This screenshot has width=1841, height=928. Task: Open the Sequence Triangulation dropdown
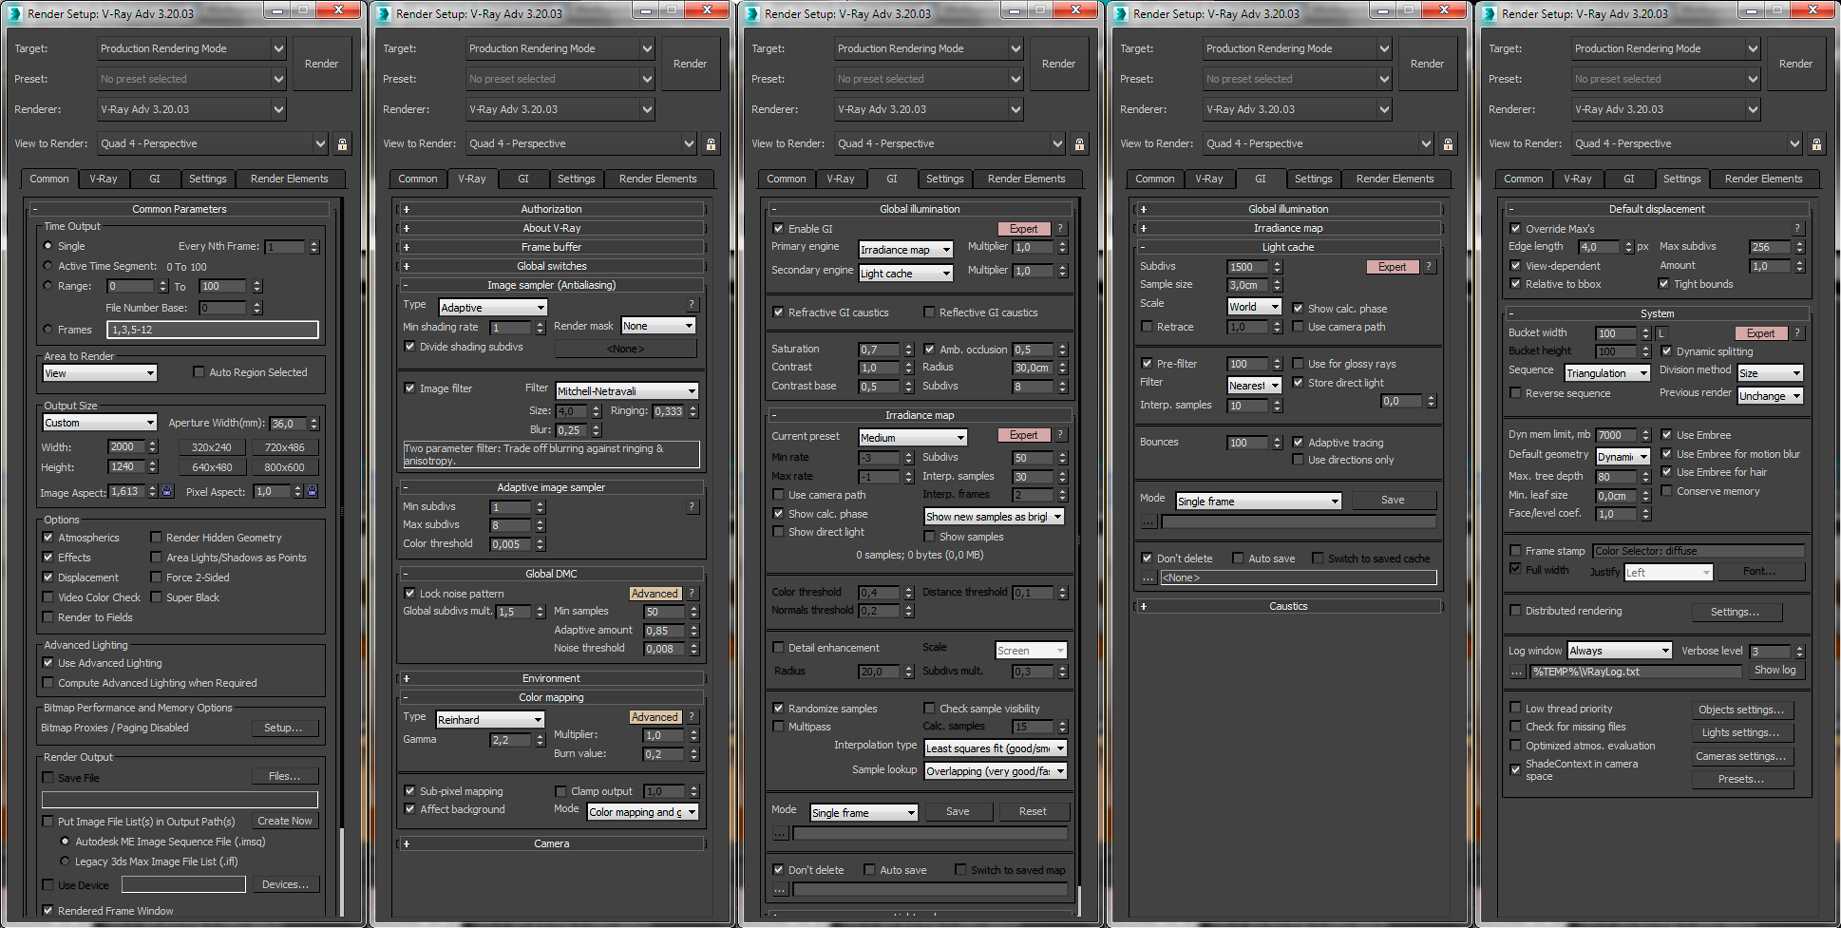point(1607,373)
